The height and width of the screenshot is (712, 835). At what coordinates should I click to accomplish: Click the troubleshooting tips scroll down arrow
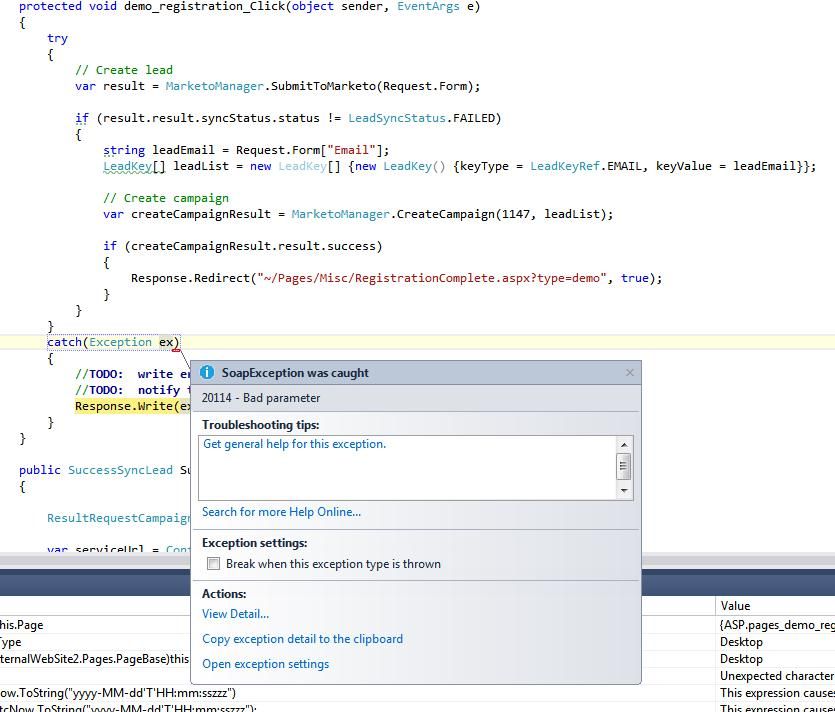tap(624, 490)
